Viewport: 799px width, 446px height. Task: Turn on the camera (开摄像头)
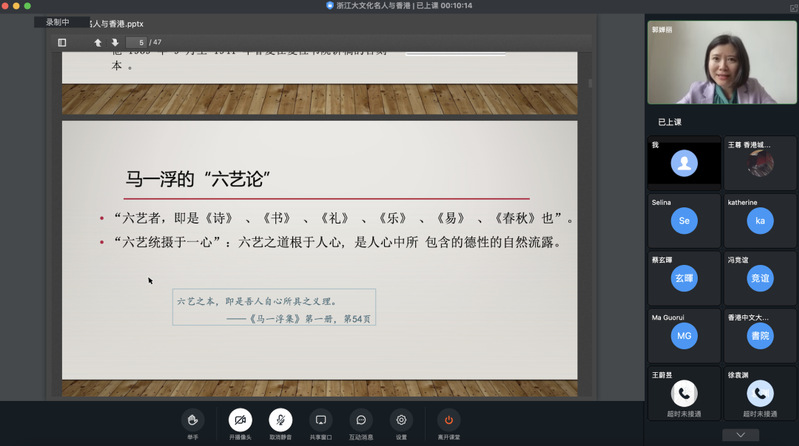[239, 420]
